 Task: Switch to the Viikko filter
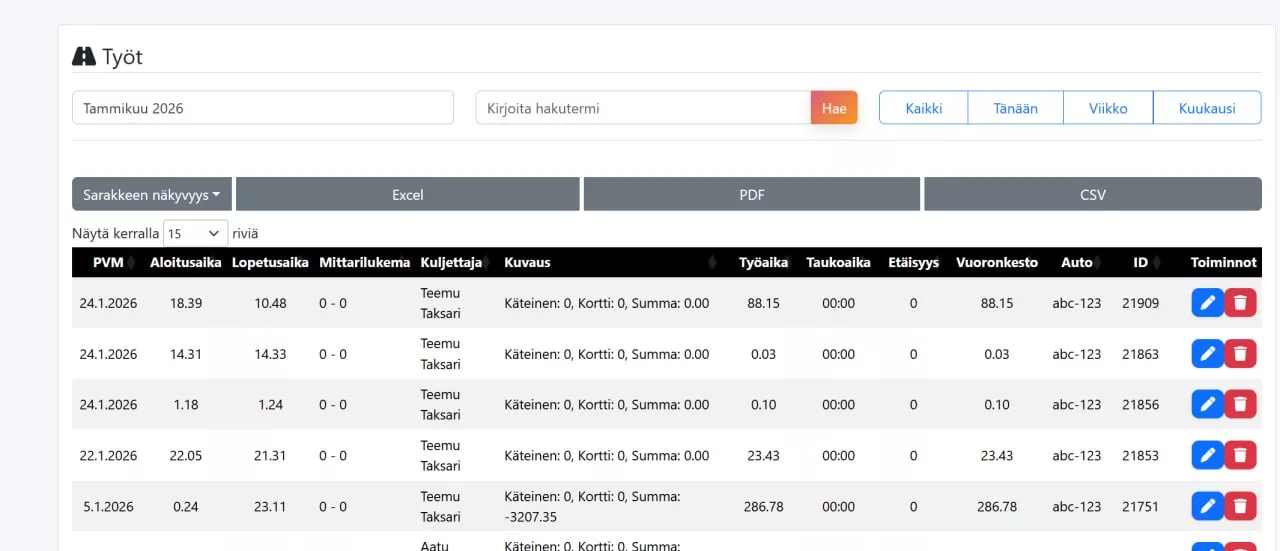point(1108,108)
